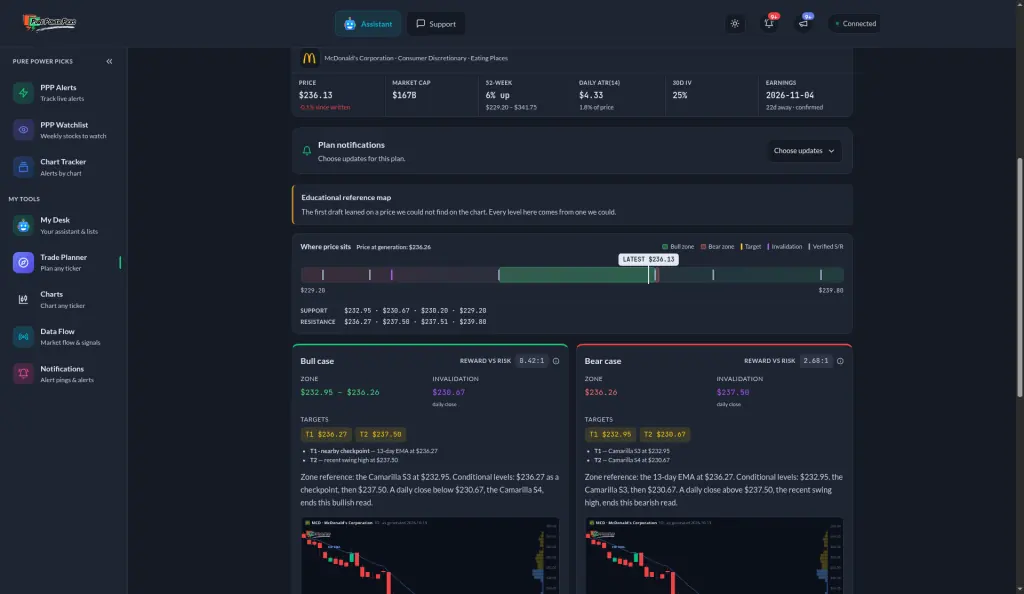Viewport: 1024px width, 594px height.
Task: Open PPP Watchlist eye icon
Action: pos(23,130)
